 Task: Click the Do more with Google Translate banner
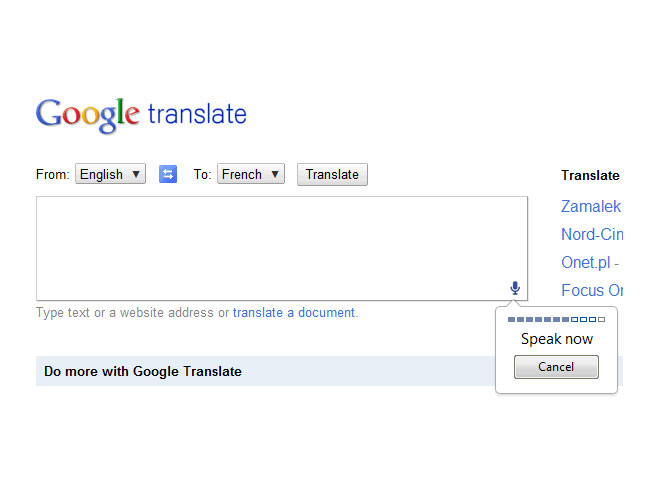(x=265, y=371)
